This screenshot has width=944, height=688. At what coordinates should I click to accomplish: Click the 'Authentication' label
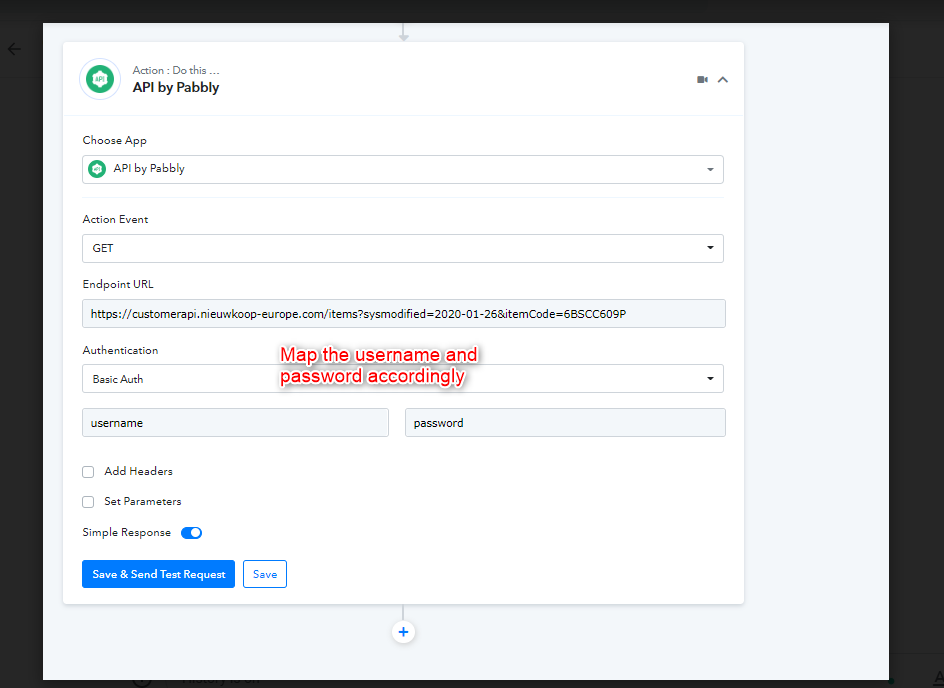(x=120, y=350)
